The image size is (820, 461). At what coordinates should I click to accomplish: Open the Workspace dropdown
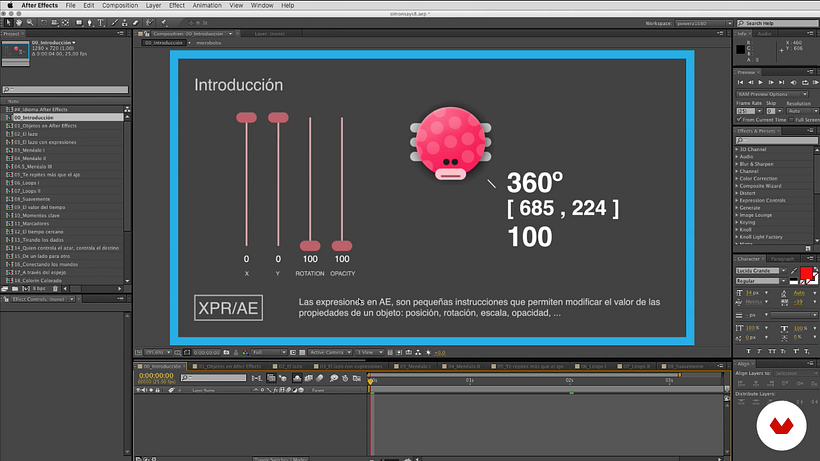coord(703,24)
